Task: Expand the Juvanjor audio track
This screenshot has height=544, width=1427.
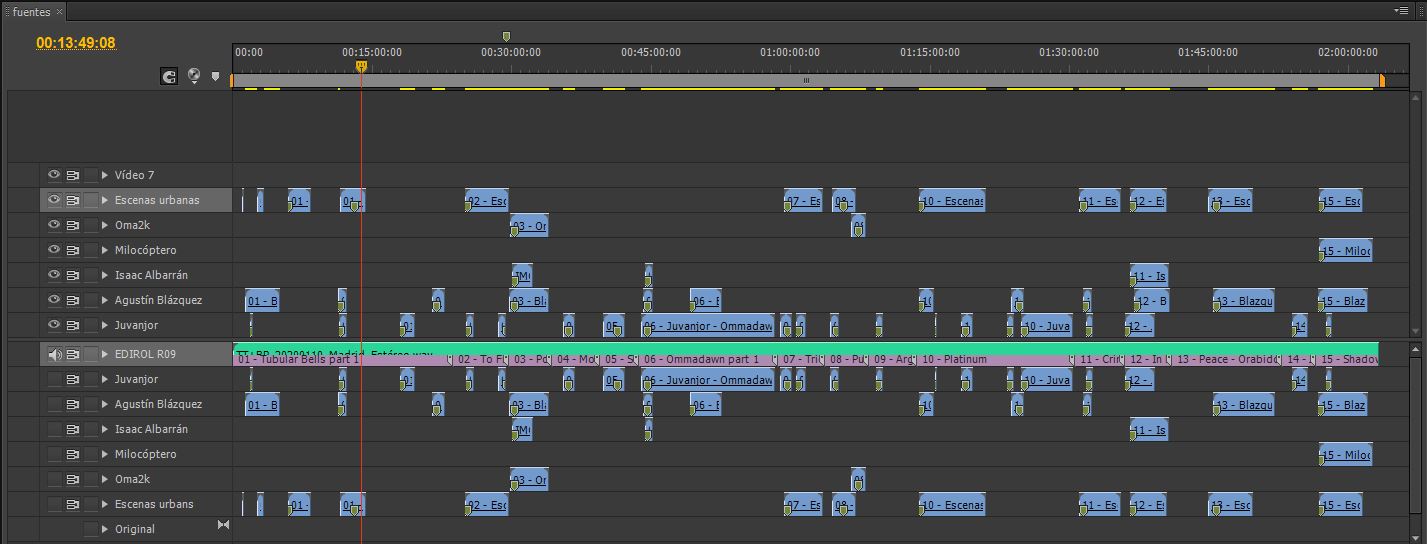Action: 105,379
